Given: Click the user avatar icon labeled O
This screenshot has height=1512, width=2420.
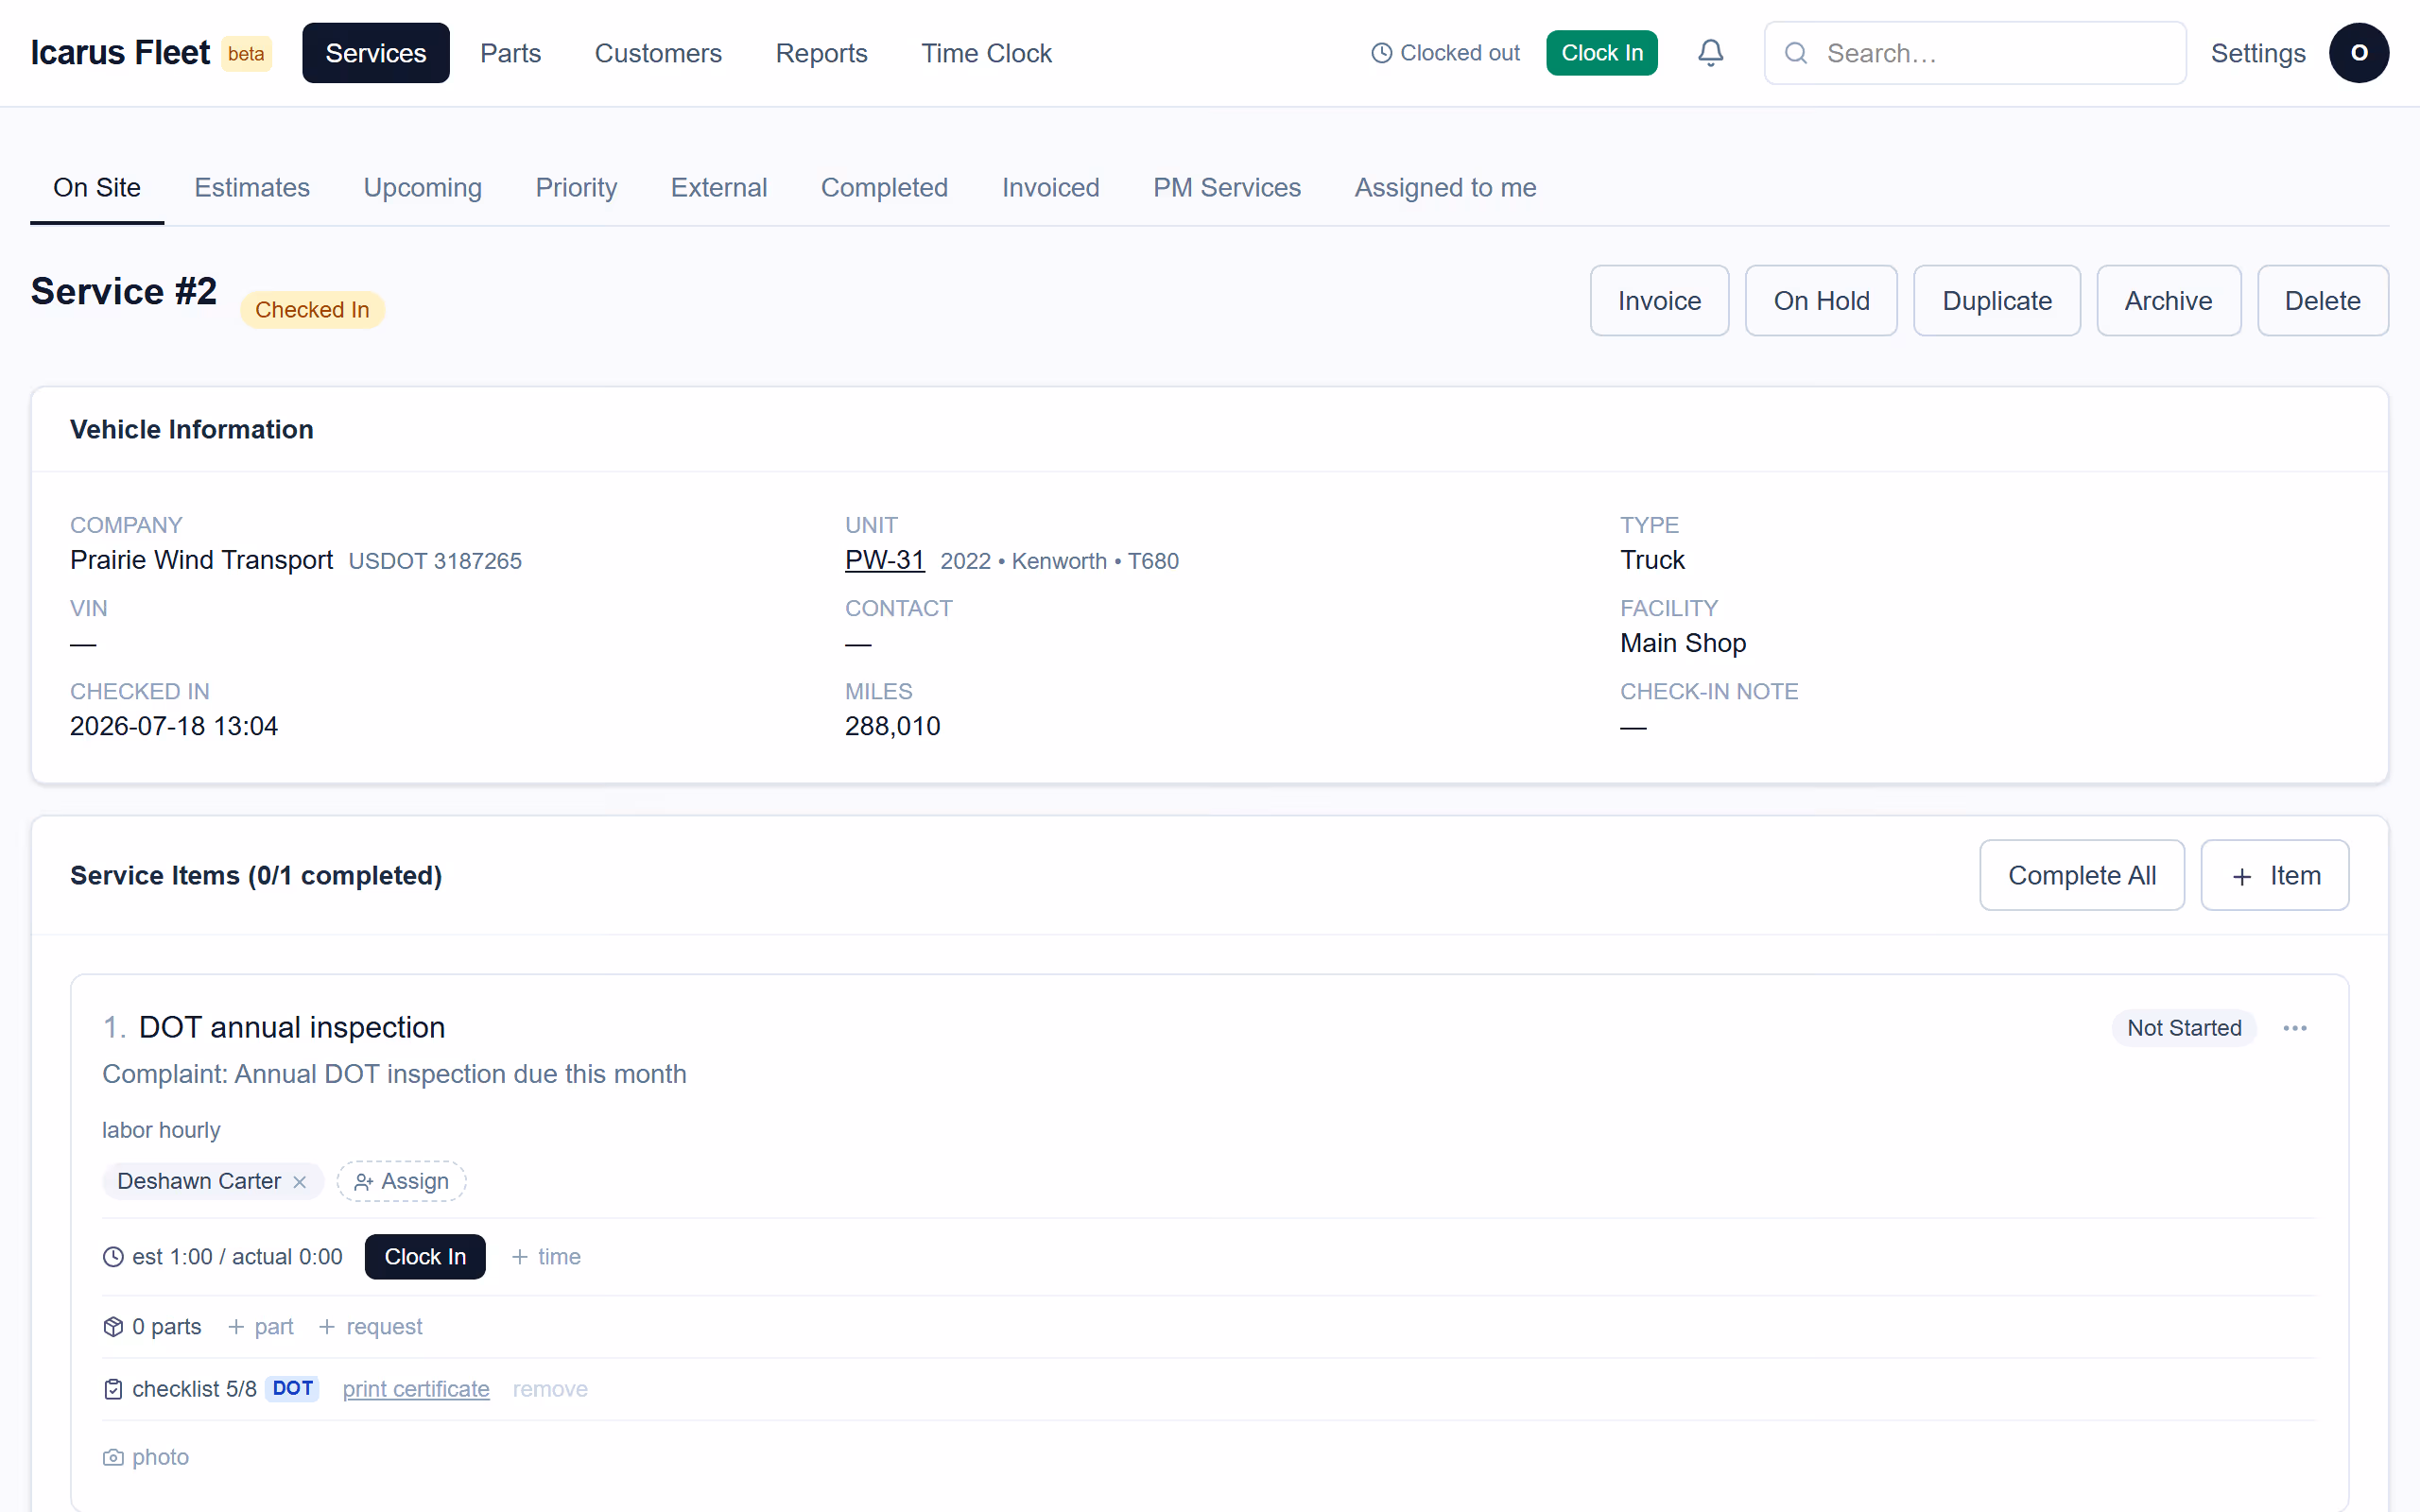Looking at the screenshot, I should 2358,53.
